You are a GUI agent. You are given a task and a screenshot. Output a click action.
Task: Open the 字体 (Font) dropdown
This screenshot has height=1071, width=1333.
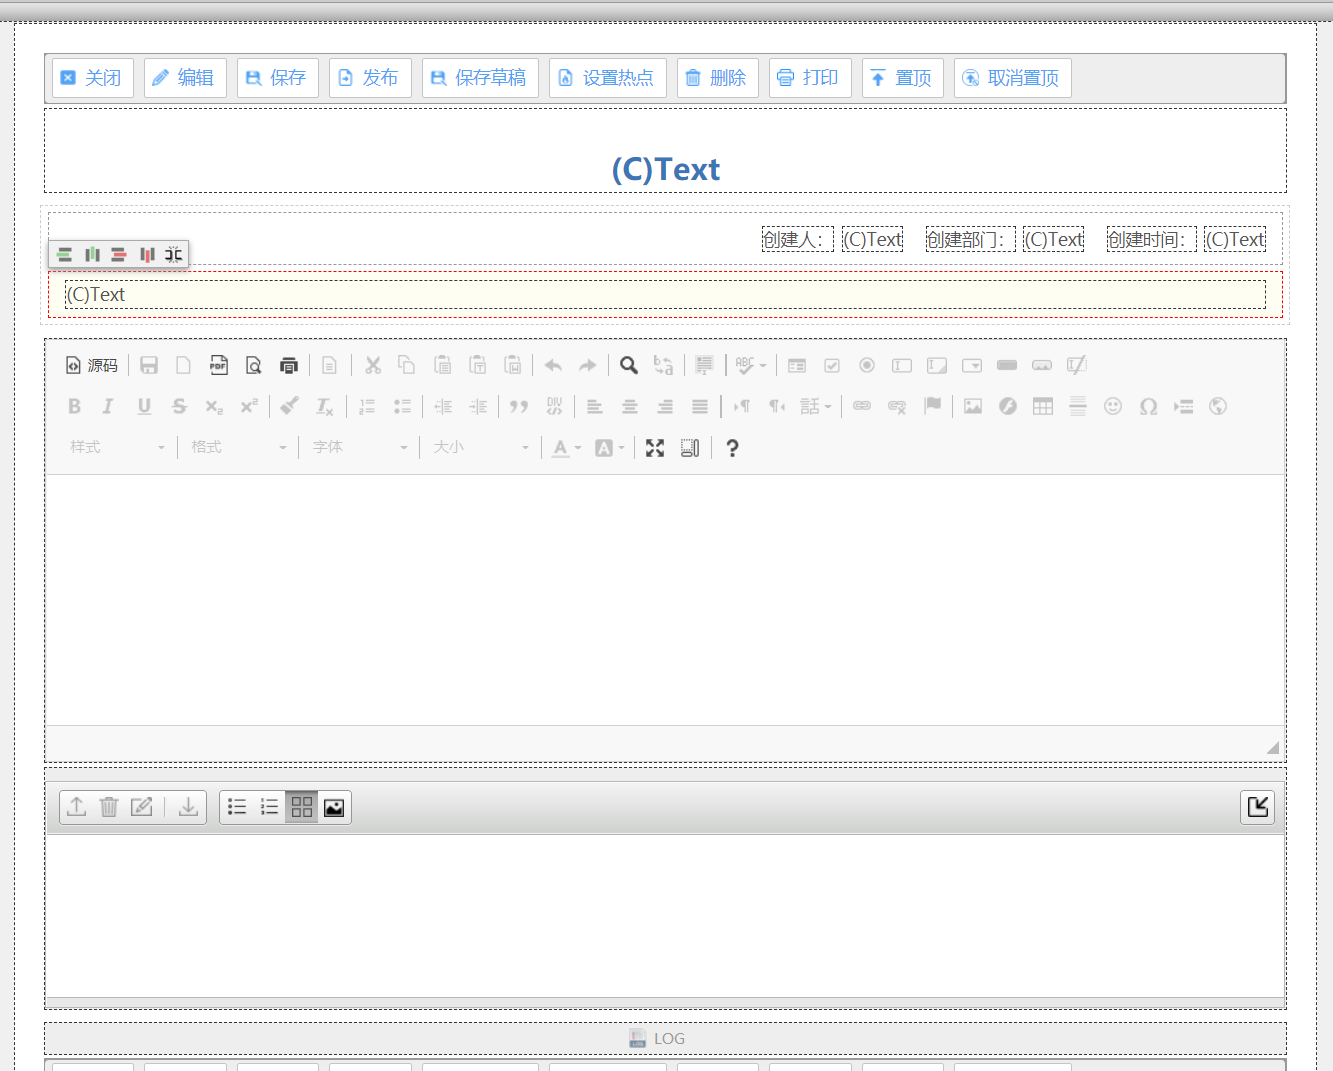pyautogui.click(x=360, y=448)
